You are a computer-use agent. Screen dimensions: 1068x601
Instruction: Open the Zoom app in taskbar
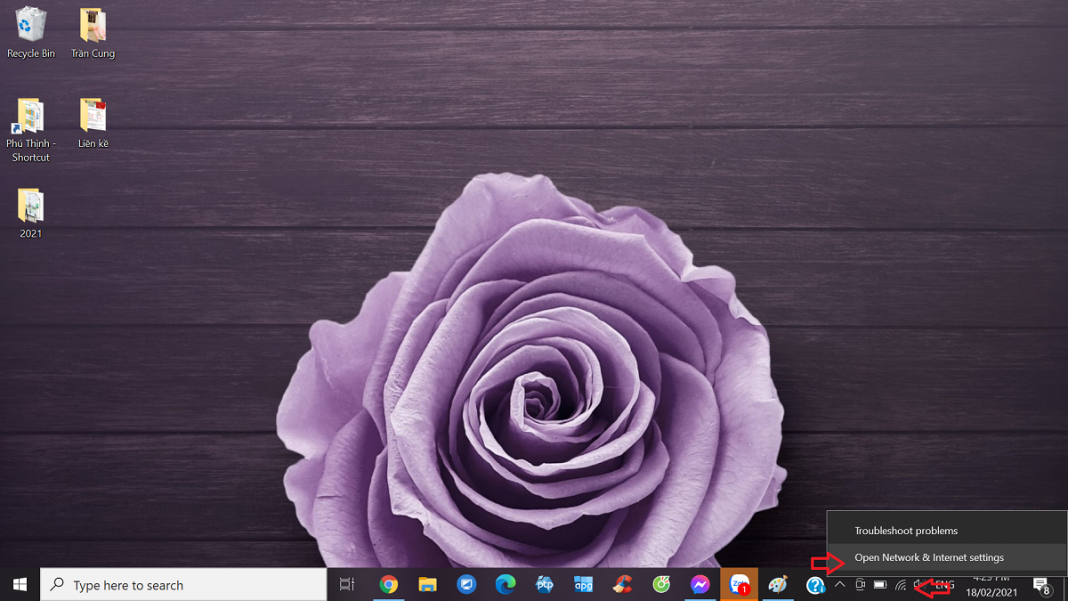pos(466,584)
